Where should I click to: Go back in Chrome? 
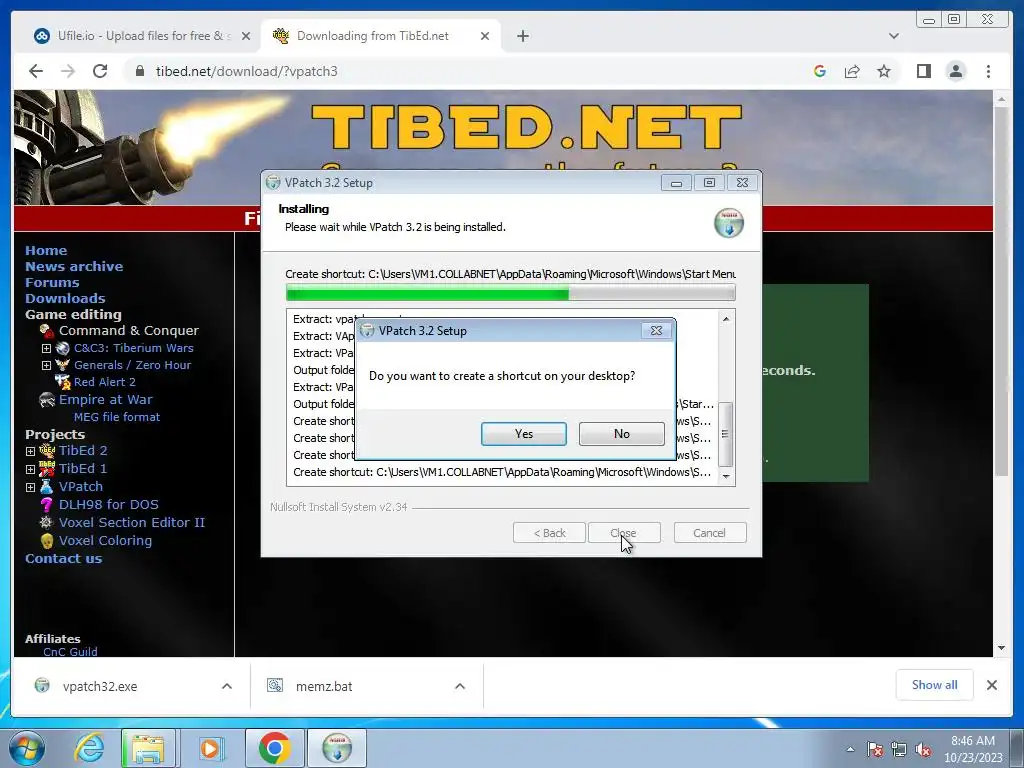(x=36, y=71)
